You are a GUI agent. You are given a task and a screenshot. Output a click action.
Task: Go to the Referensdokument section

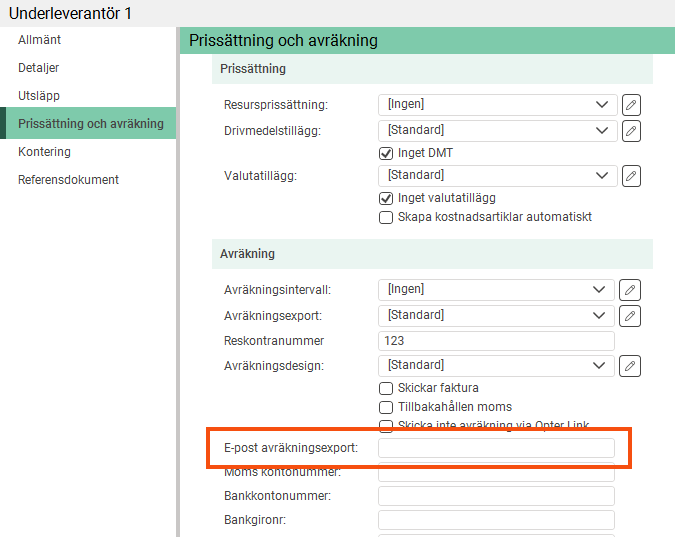point(68,180)
